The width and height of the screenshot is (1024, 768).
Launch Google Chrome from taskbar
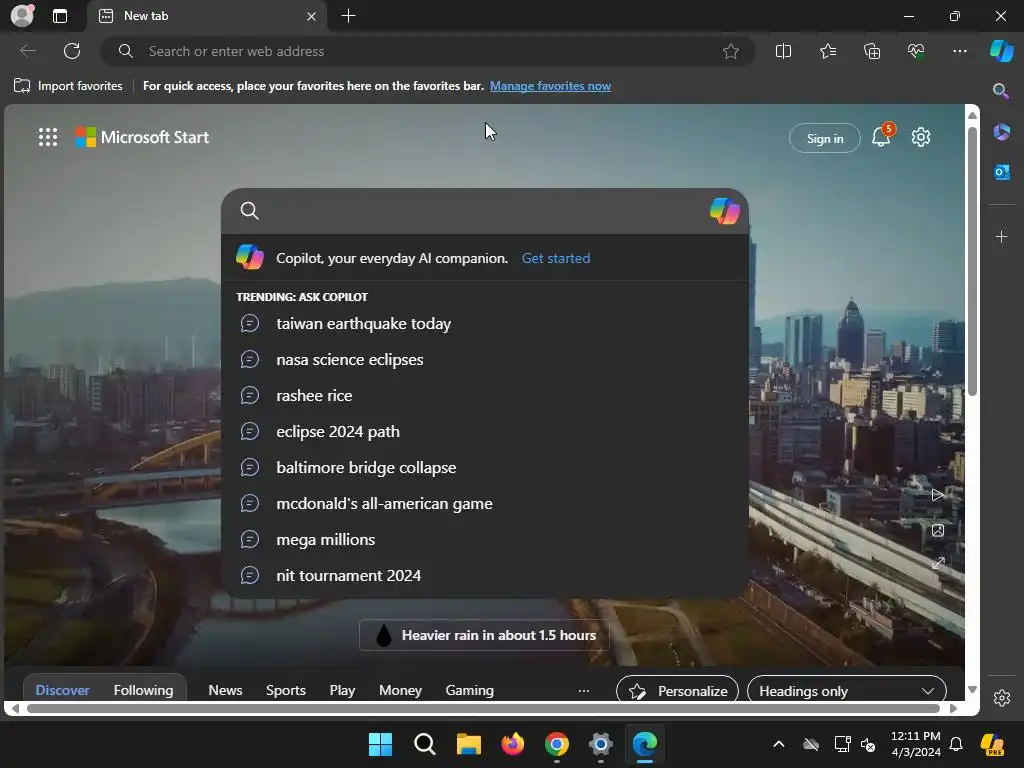coord(556,744)
